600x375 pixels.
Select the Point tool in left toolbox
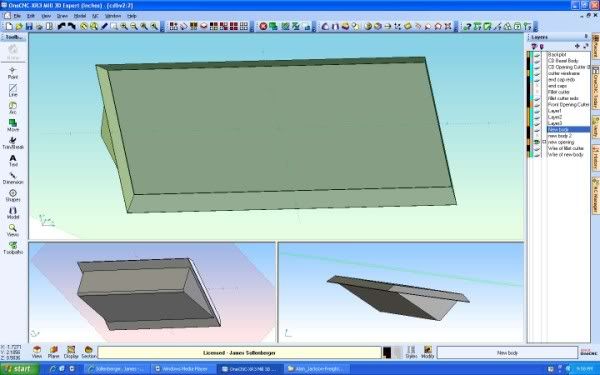13,73
